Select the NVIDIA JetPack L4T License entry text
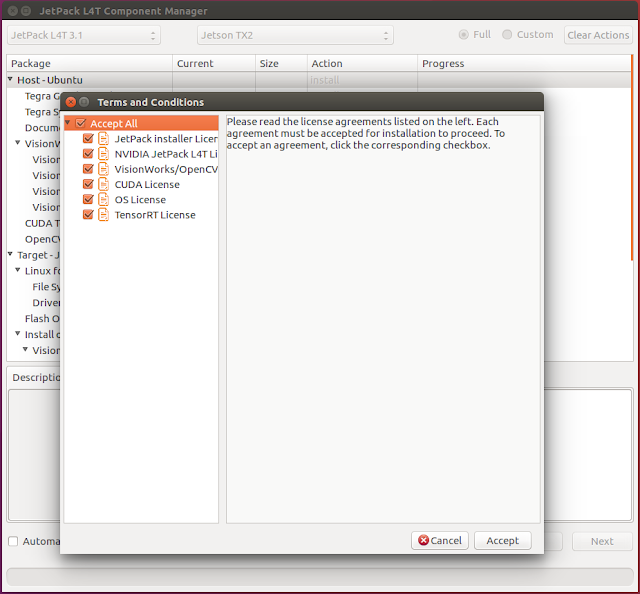This screenshot has height=594, width=640. pyautogui.click(x=166, y=154)
